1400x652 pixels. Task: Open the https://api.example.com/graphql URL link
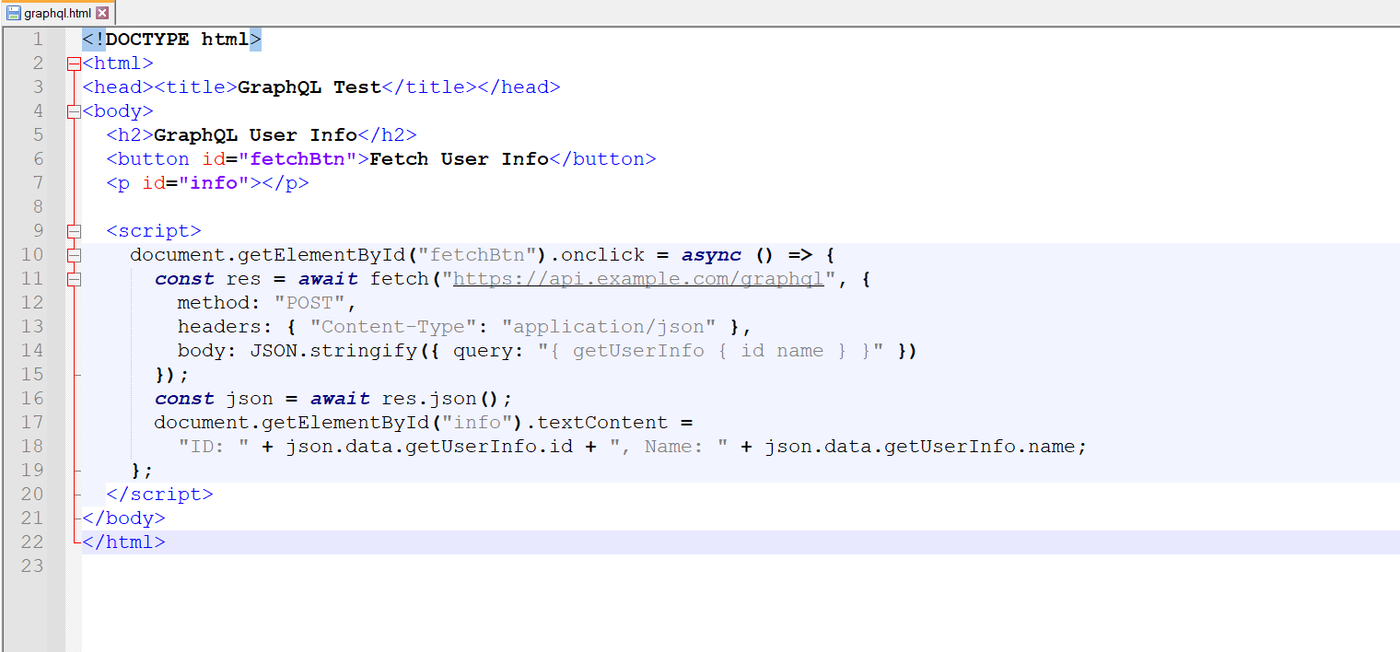pyautogui.click(x=638, y=279)
